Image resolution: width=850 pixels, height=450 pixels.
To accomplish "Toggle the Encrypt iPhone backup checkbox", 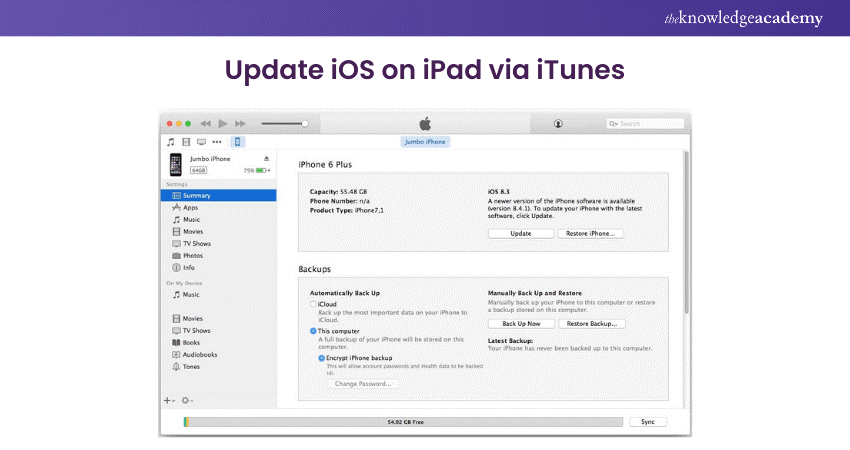I will pos(322,357).
